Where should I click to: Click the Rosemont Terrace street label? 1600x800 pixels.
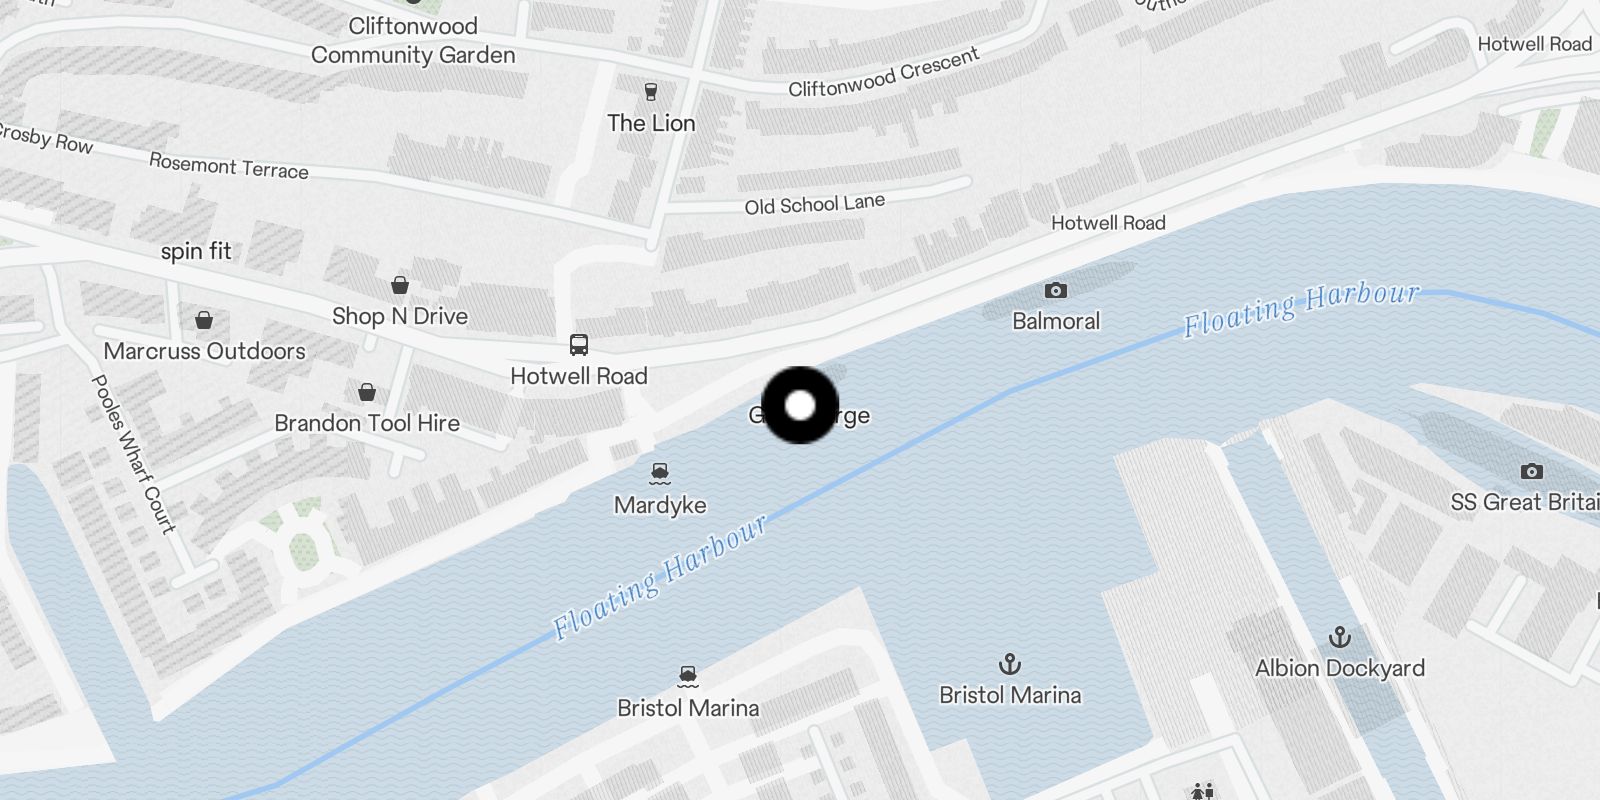click(229, 166)
